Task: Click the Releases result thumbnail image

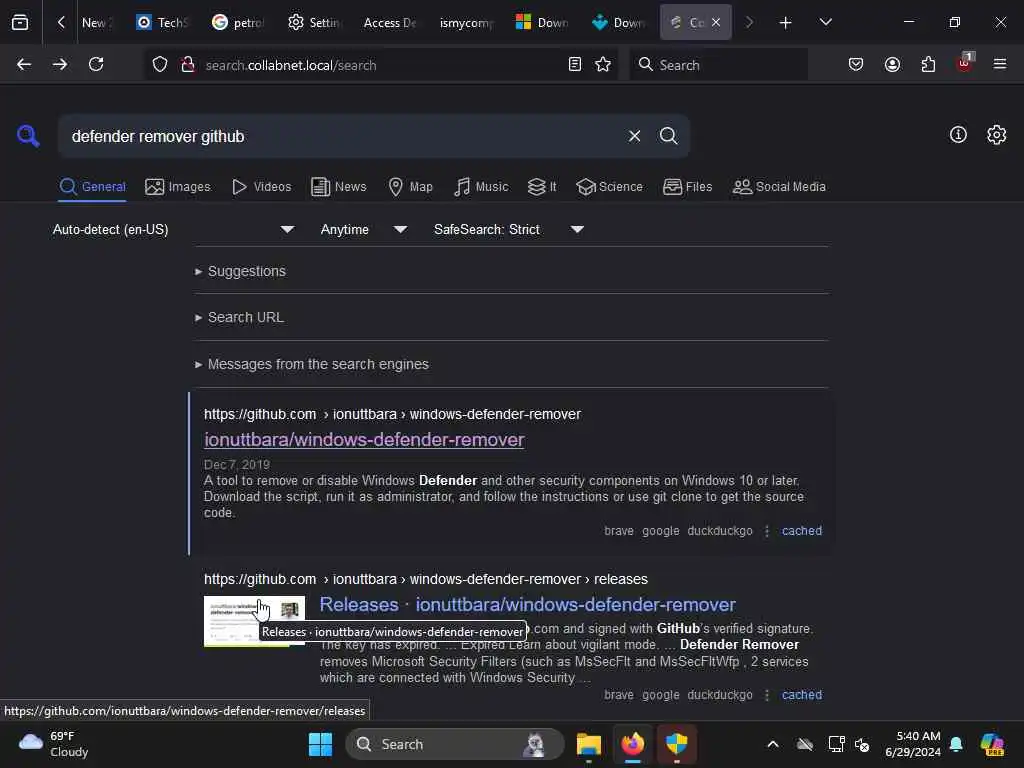Action: click(254, 621)
